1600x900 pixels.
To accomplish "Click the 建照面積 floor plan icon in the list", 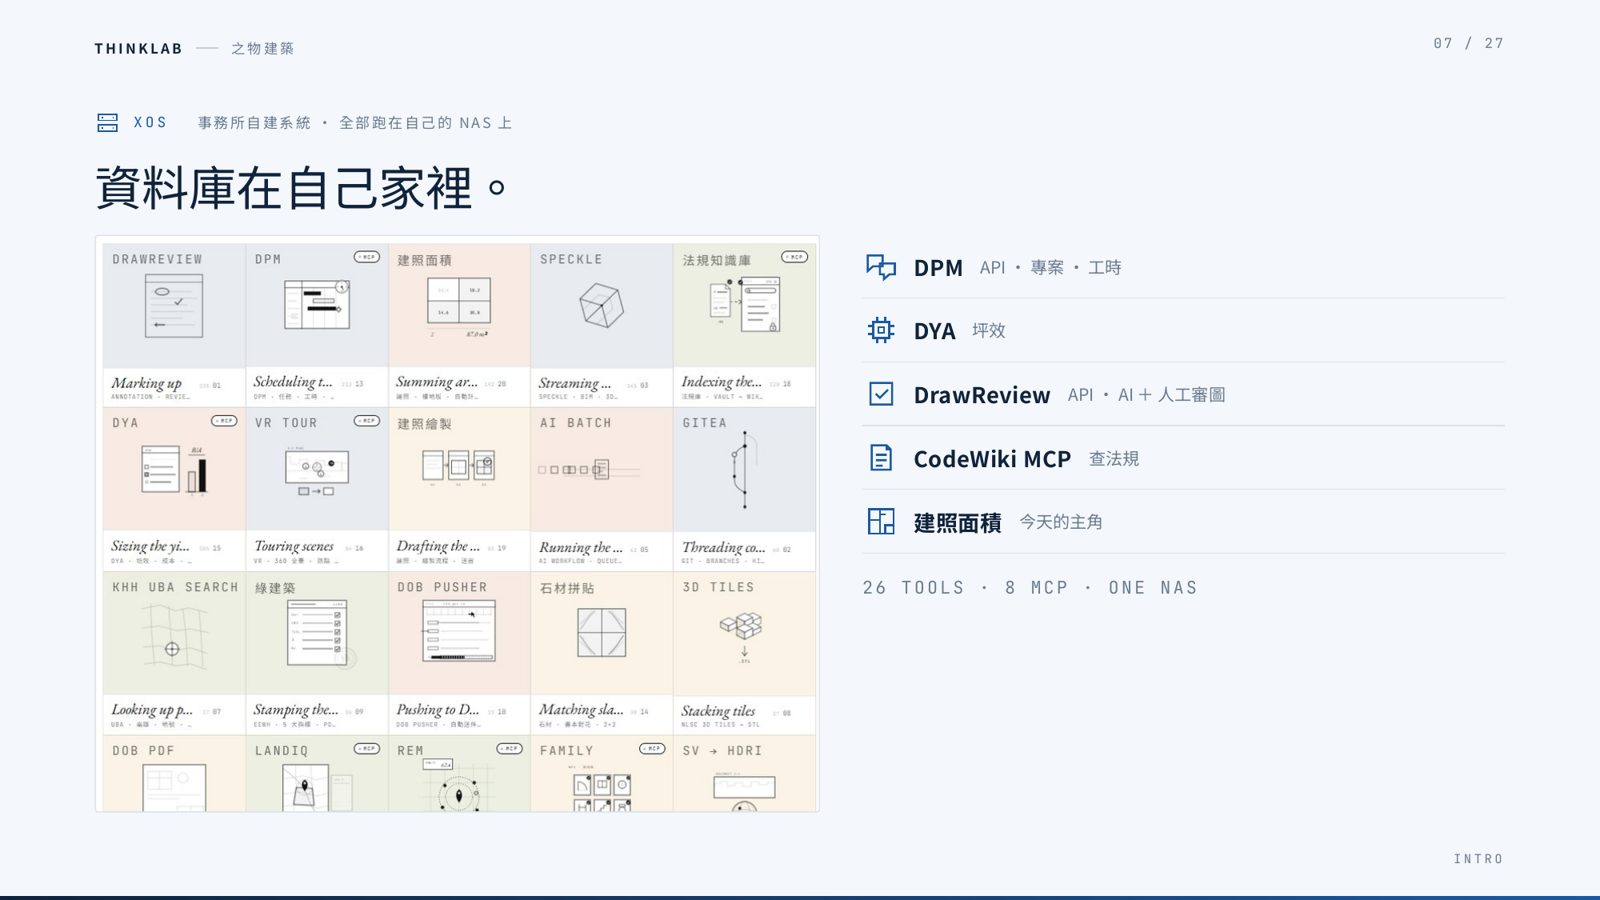I will coord(881,521).
